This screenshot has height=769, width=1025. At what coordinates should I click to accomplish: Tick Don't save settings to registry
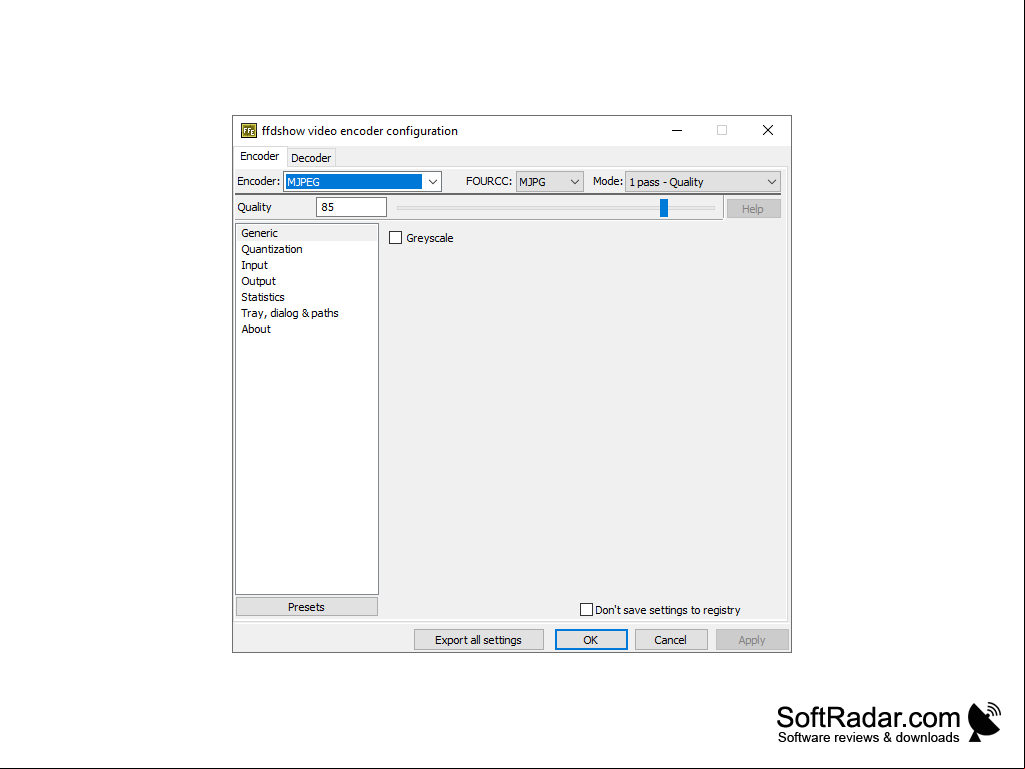(x=586, y=609)
